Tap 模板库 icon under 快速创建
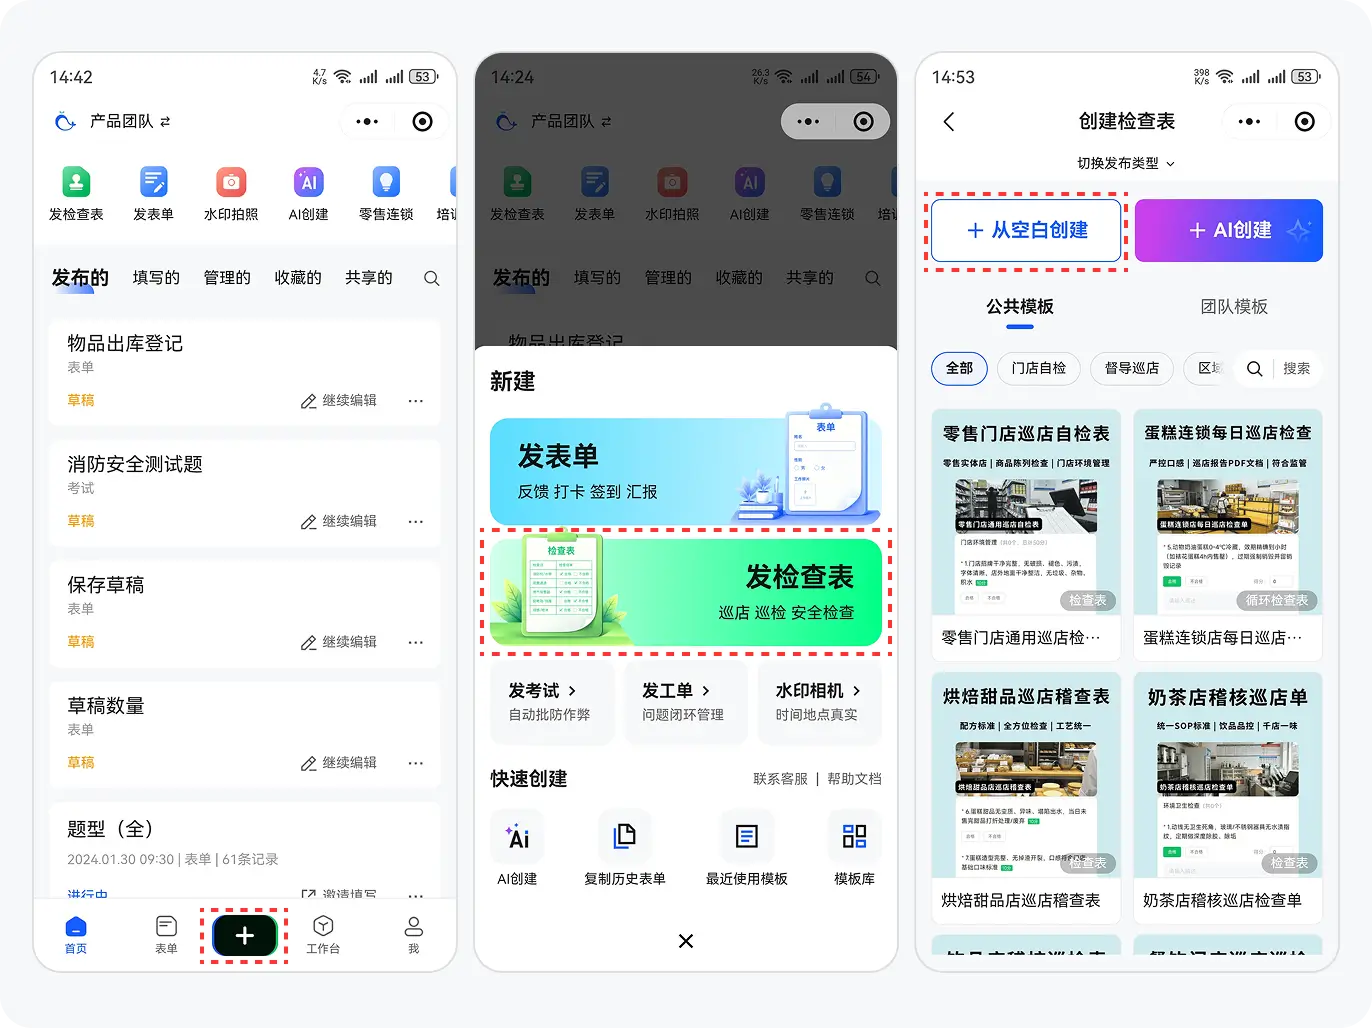 coord(854,836)
